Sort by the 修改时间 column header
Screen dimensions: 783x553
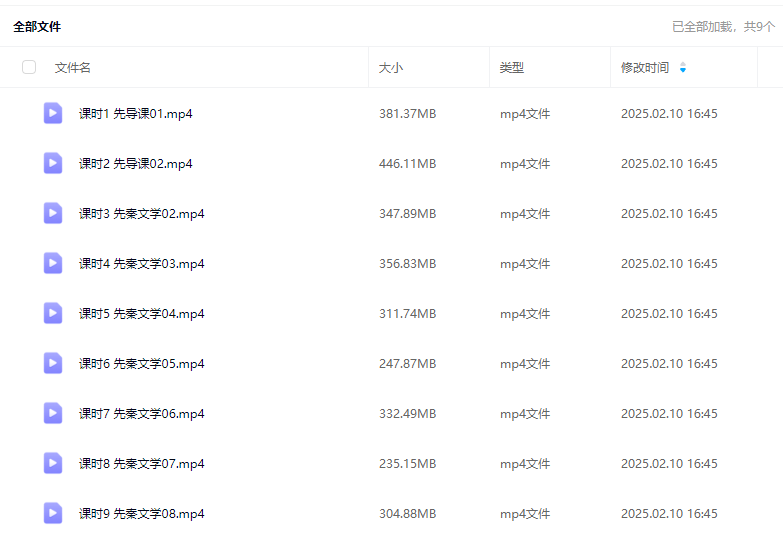645,67
